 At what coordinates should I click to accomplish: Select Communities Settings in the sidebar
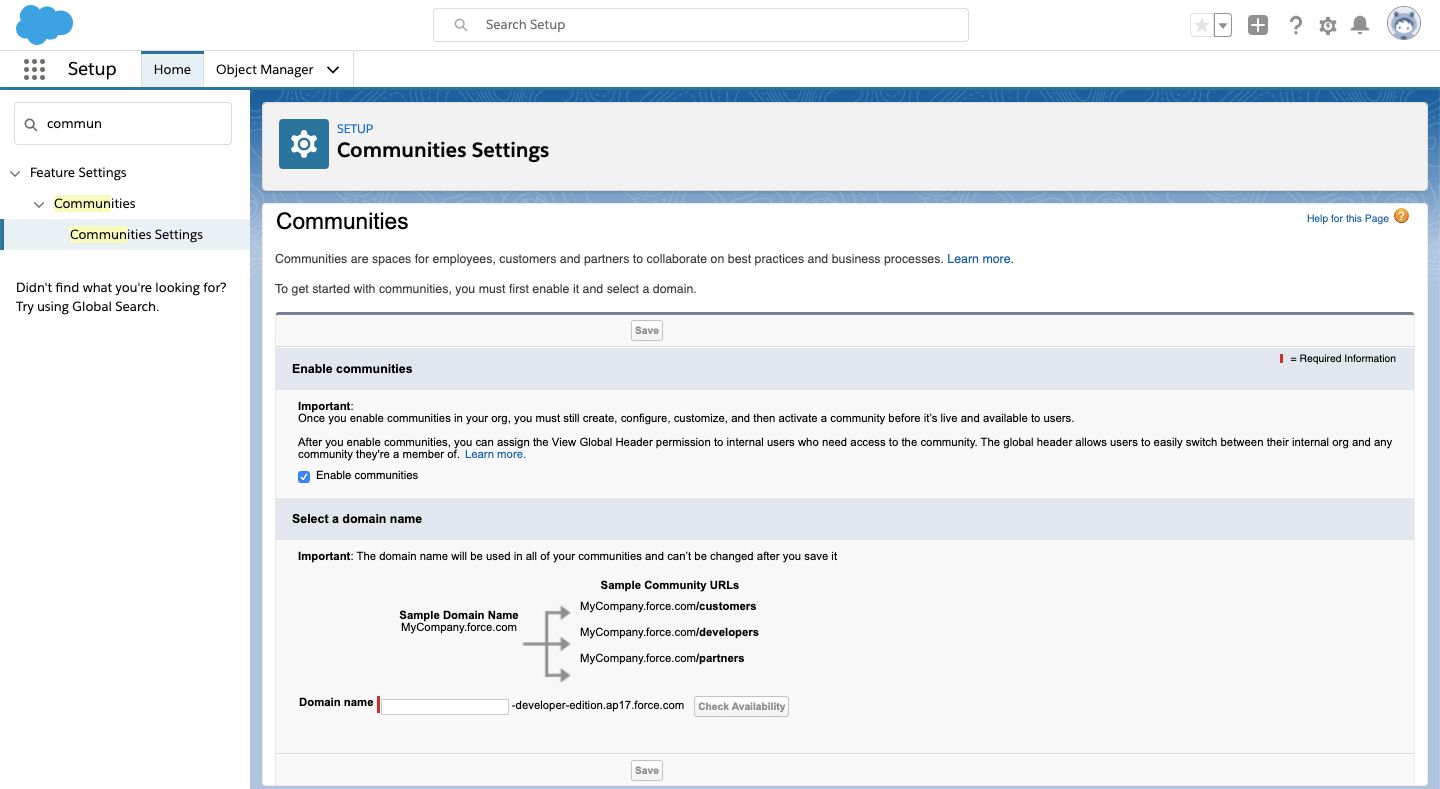136,235
